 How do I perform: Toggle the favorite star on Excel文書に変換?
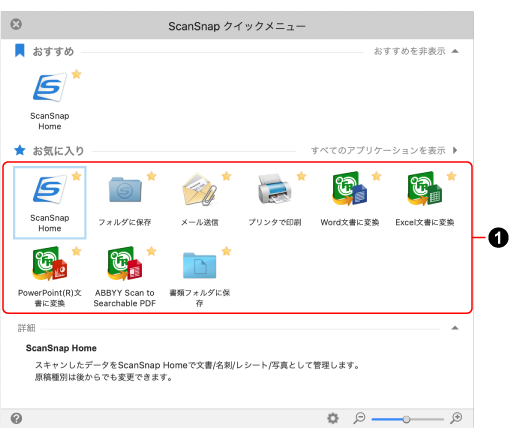pos(452,176)
